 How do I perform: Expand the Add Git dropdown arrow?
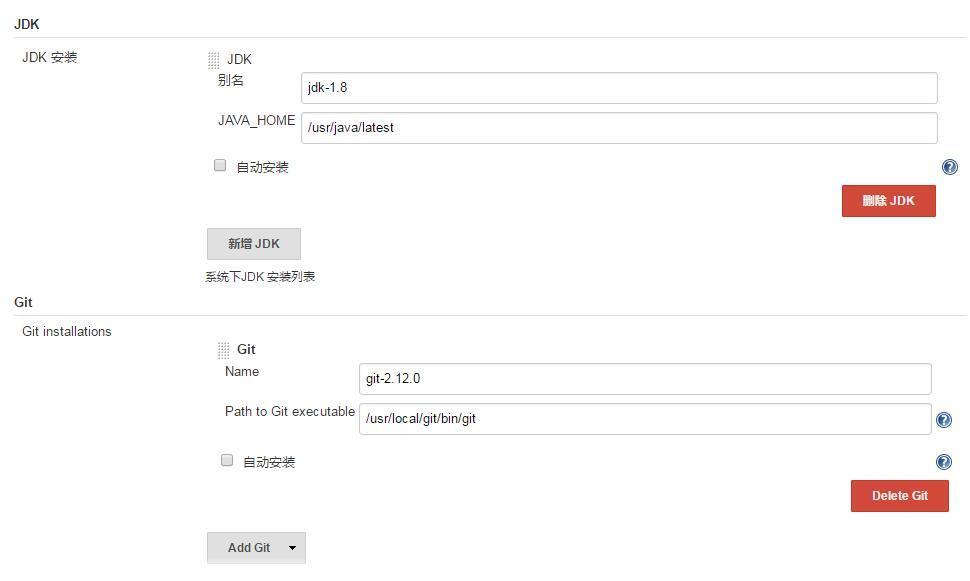[292, 548]
